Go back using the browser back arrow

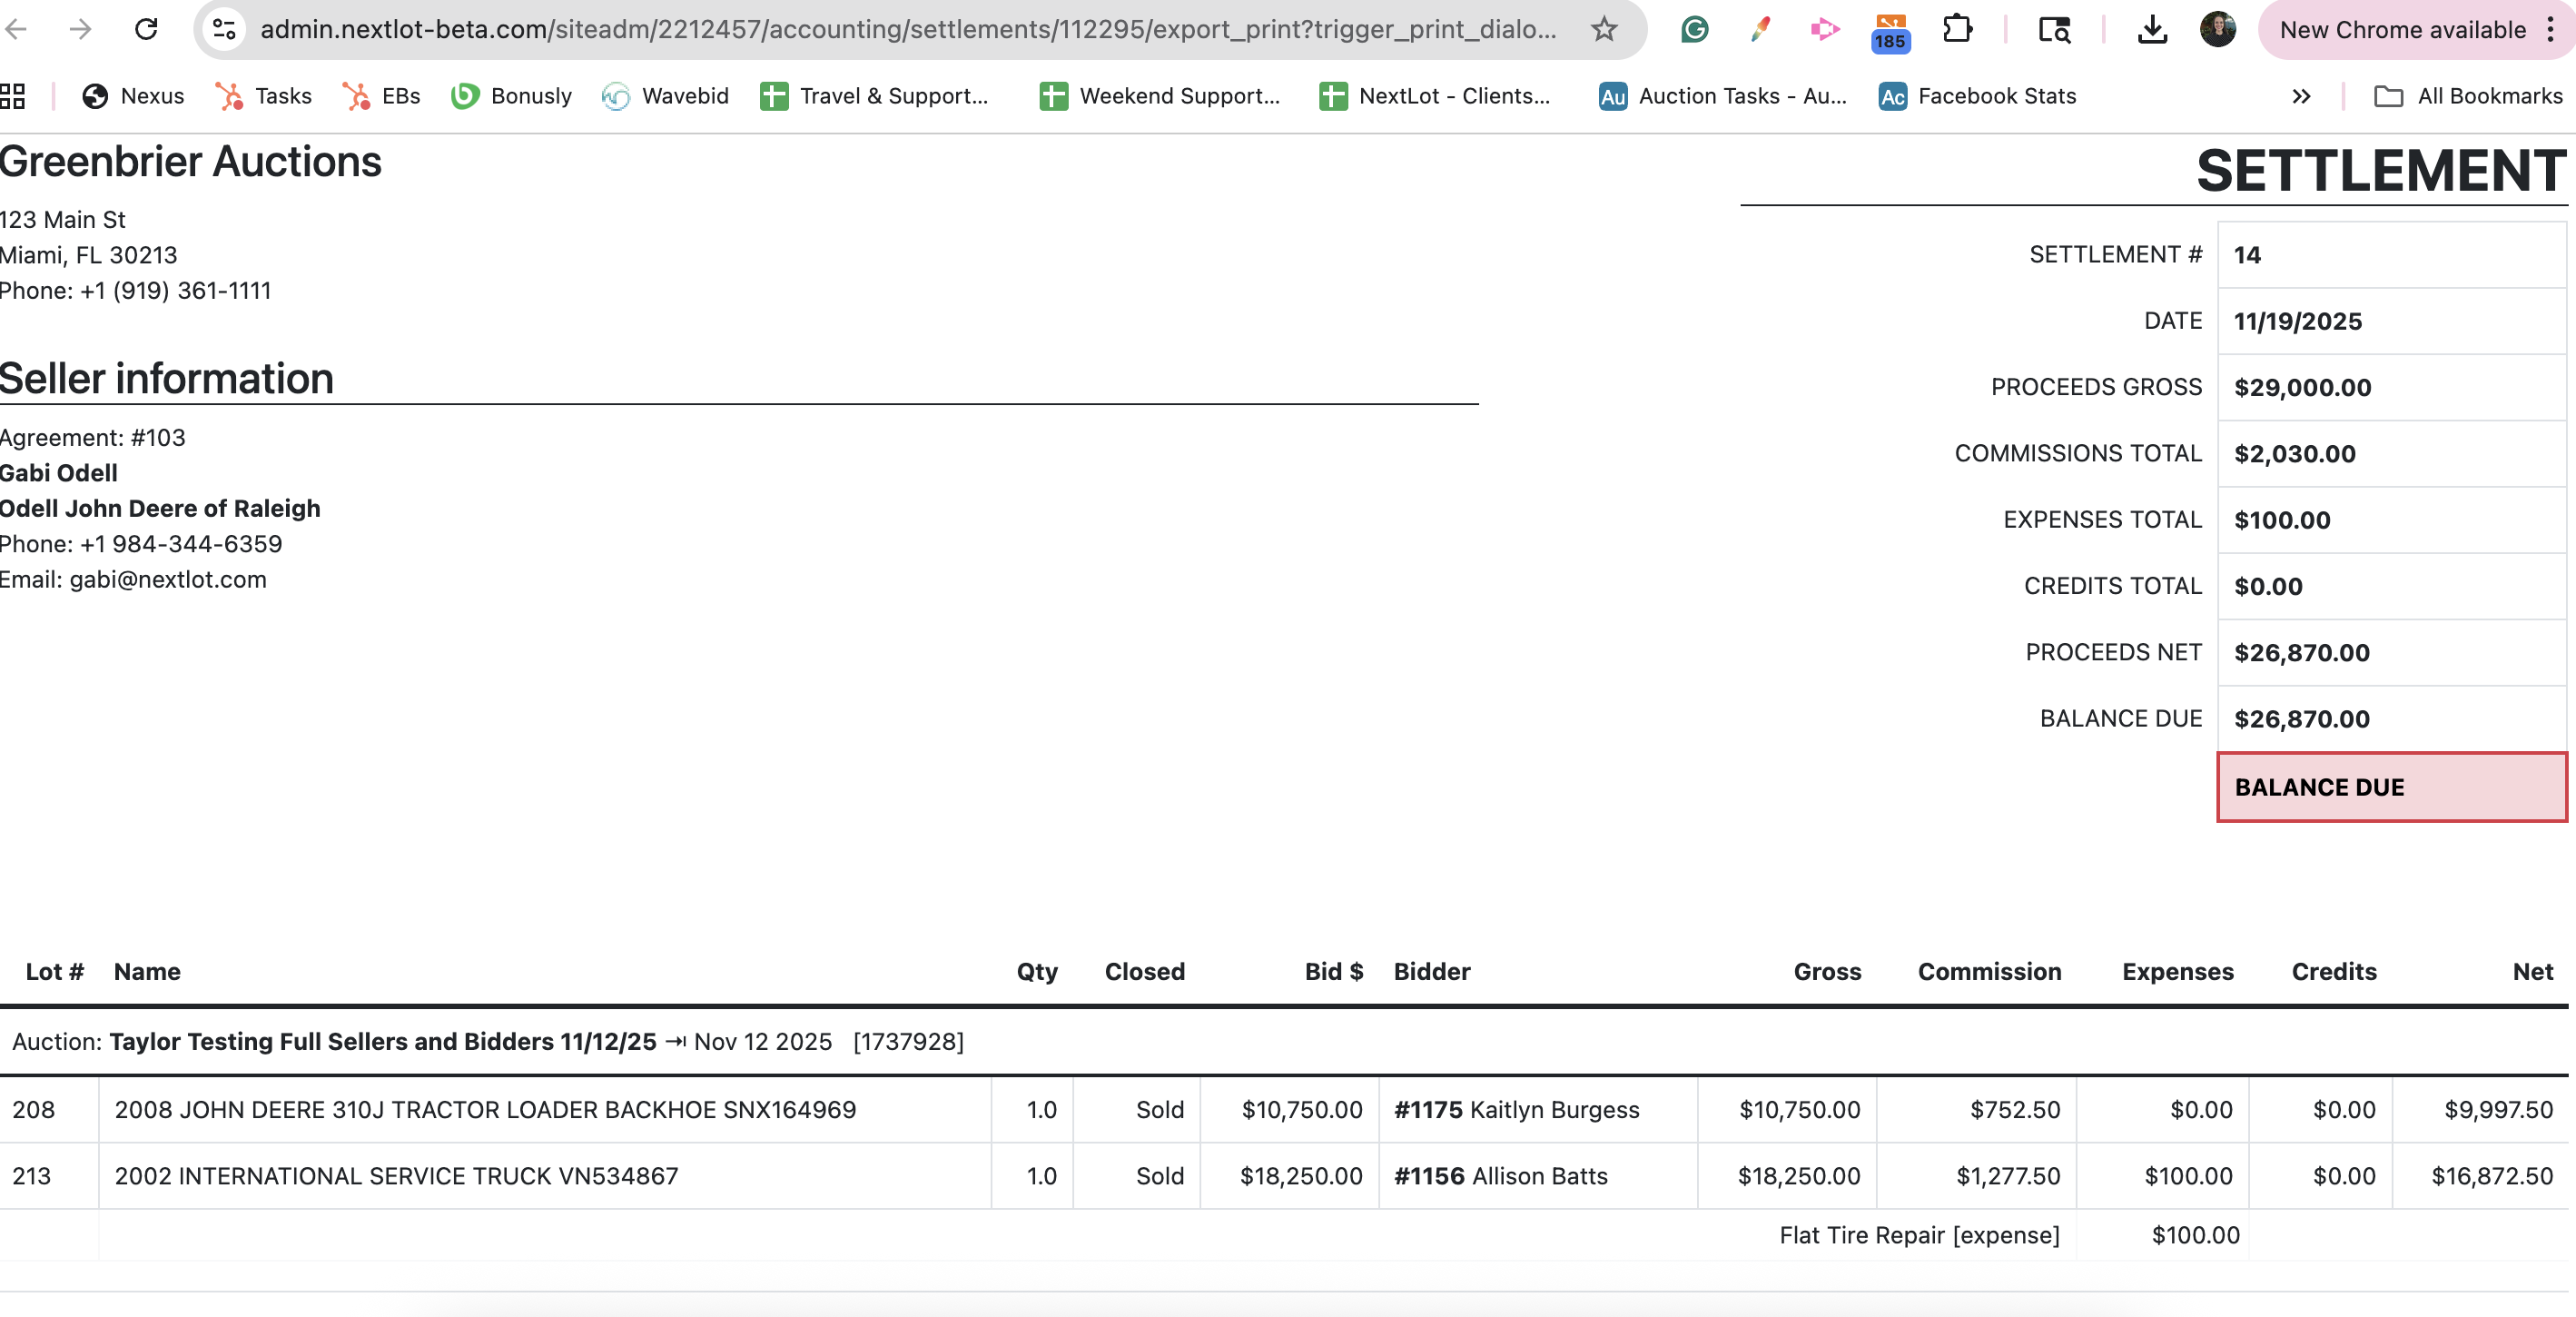16,30
